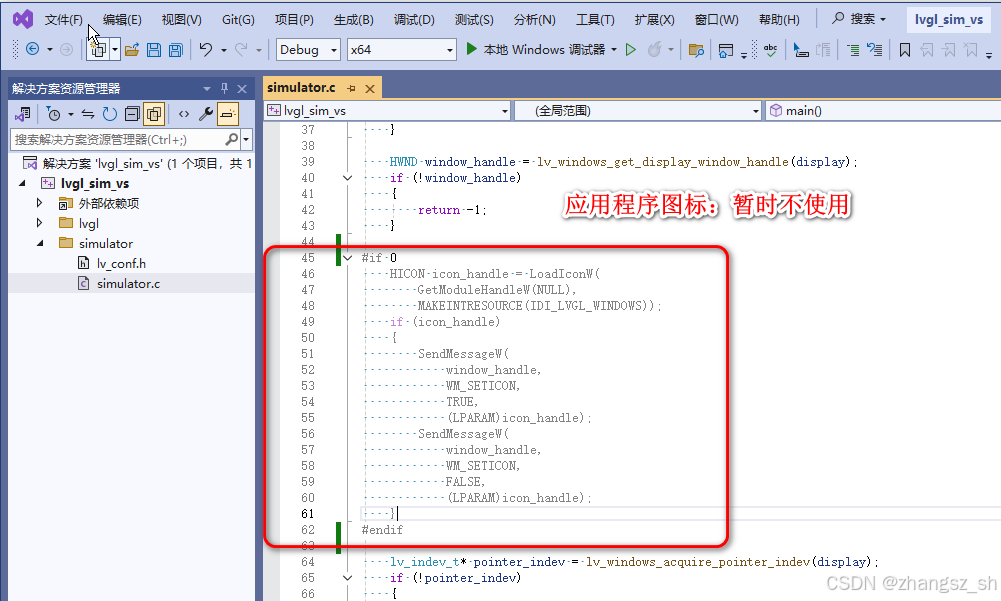Select simulator.c in Solution Explorer tree
Viewport: 1001px width, 601px height.
coord(128,284)
